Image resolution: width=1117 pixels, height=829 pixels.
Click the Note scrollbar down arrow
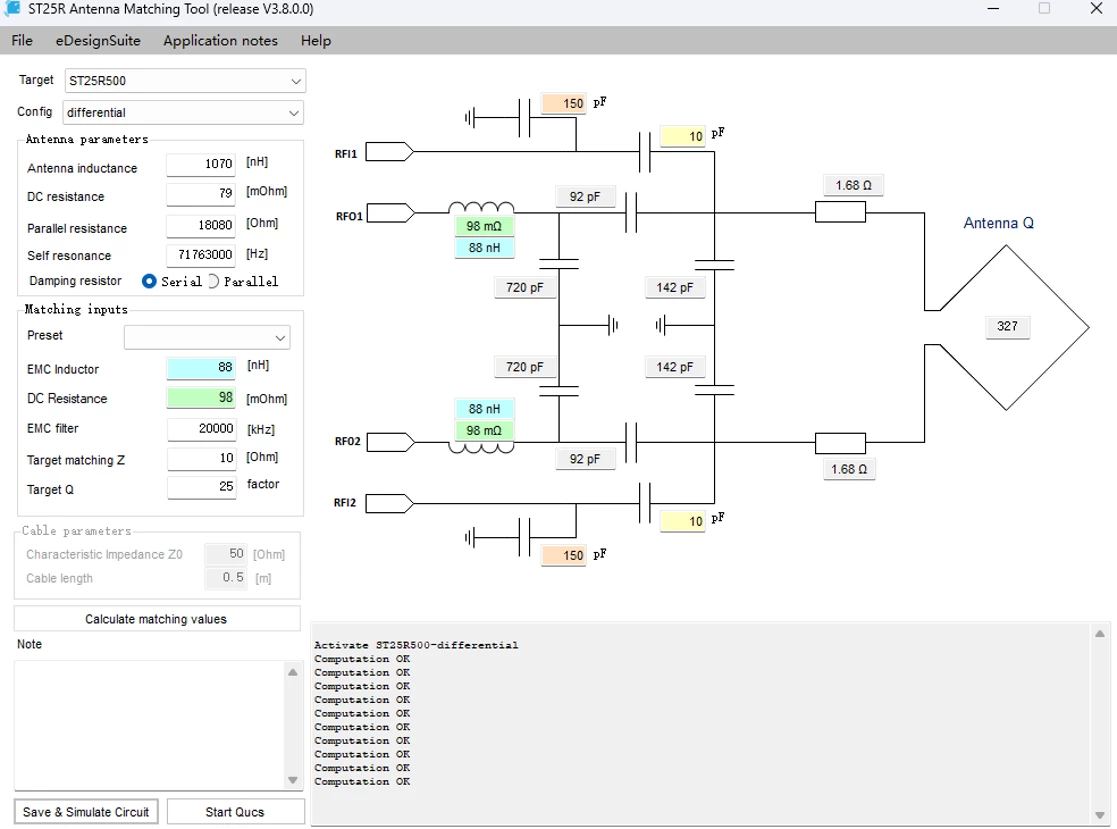tap(293, 780)
